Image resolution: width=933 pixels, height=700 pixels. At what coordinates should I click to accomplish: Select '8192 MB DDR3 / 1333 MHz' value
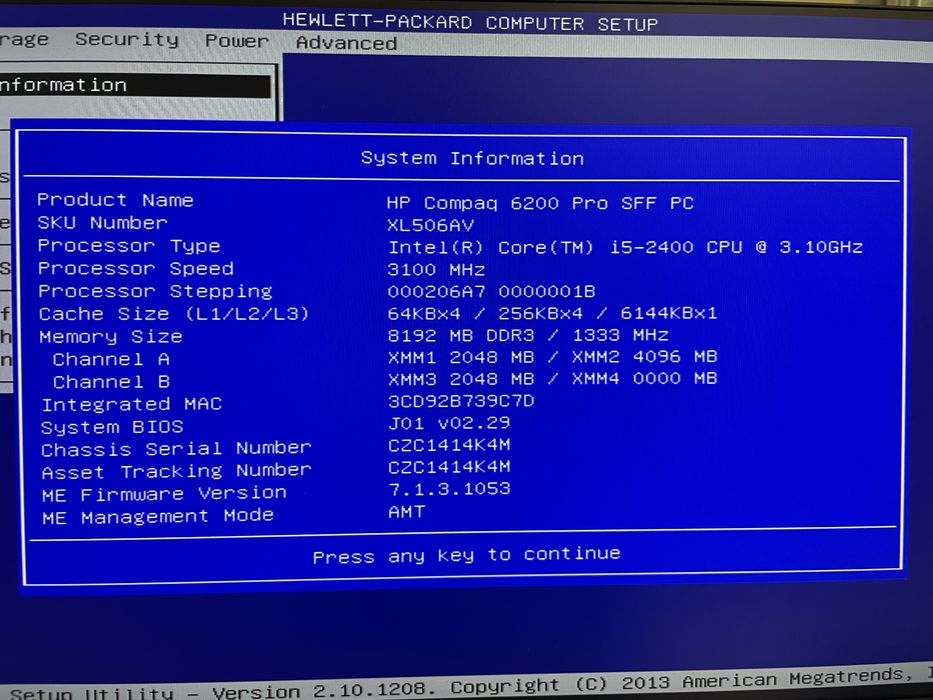(528, 335)
